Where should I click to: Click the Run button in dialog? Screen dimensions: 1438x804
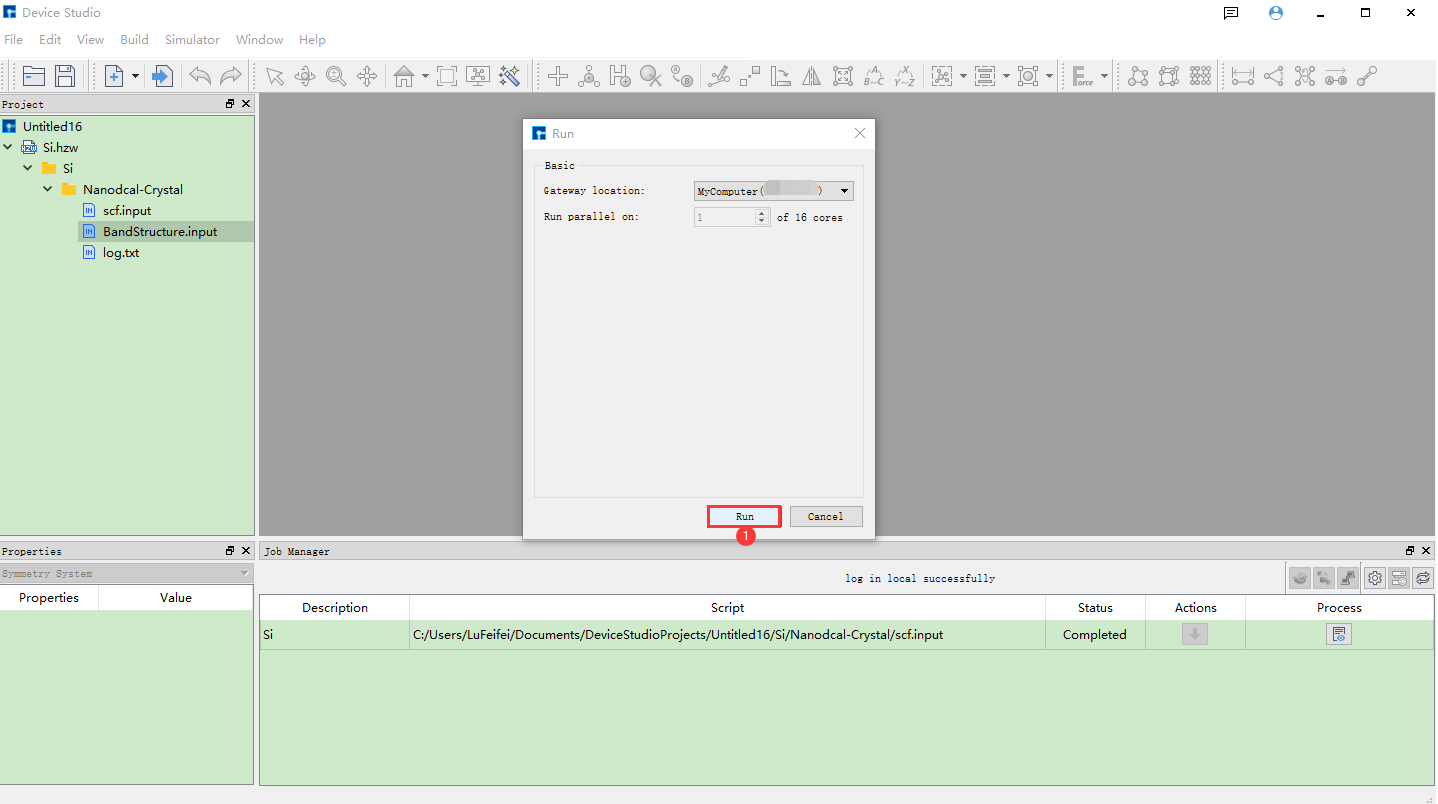[744, 516]
